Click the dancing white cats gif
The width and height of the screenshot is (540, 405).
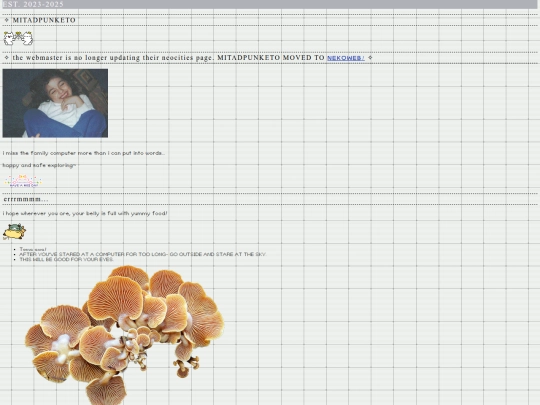pyautogui.click(x=18, y=38)
